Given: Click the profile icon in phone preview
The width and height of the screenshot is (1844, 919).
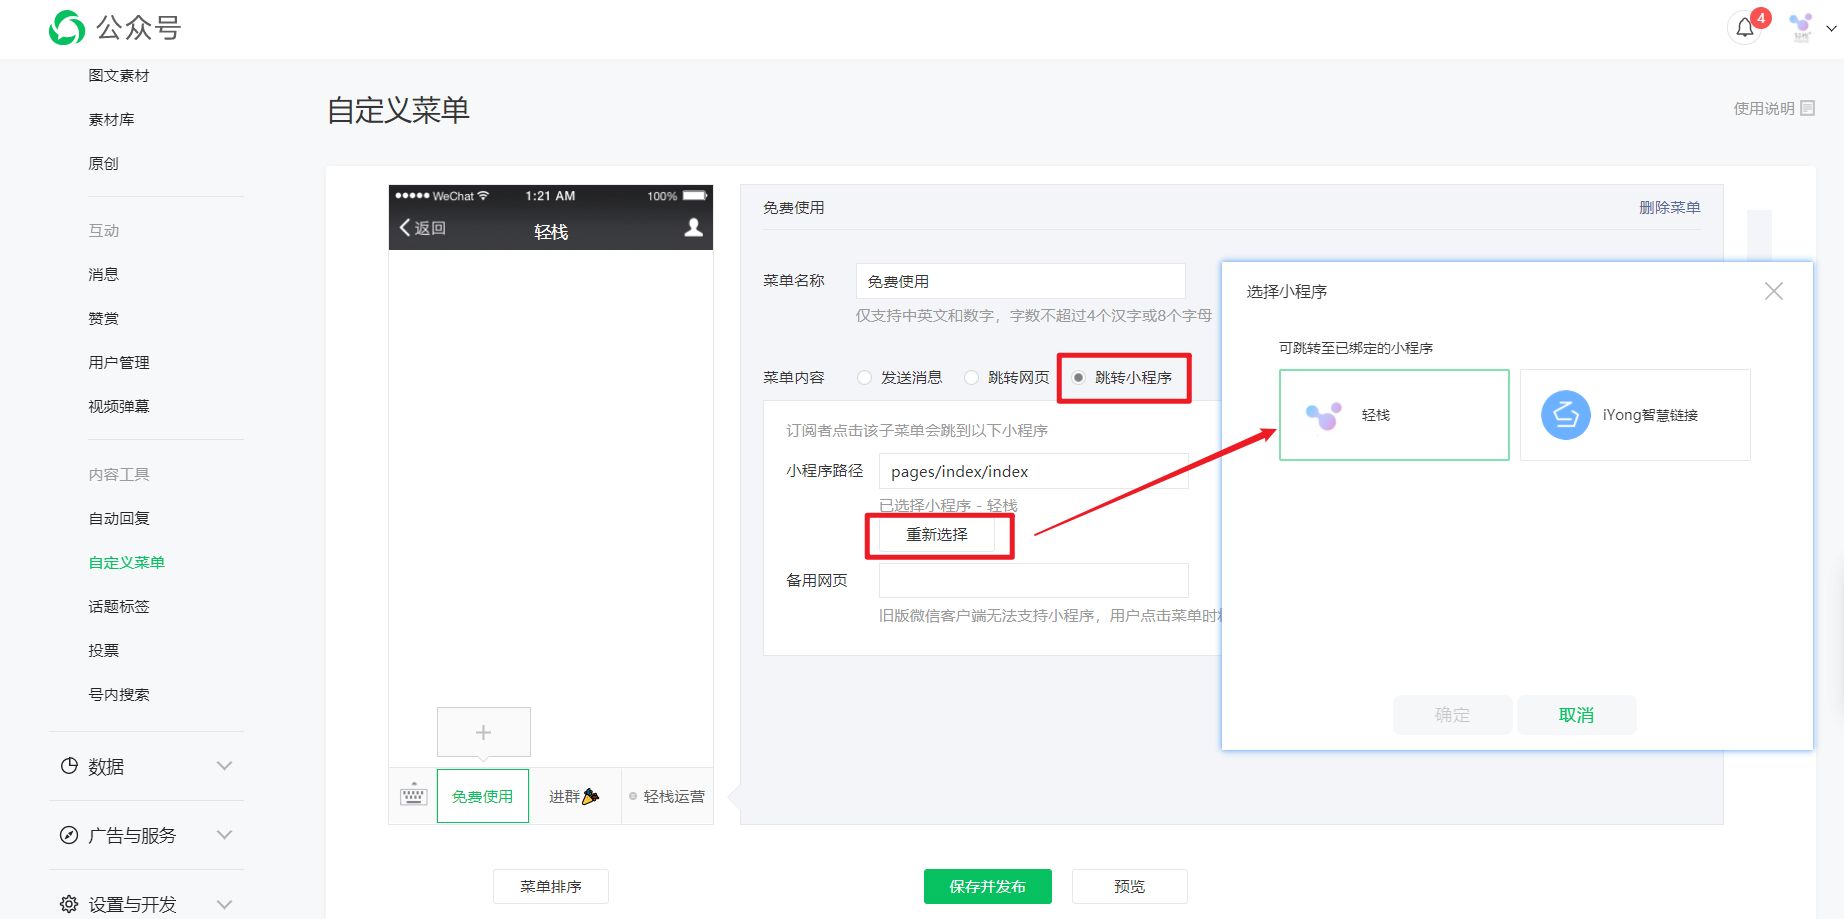Looking at the screenshot, I should tap(693, 228).
